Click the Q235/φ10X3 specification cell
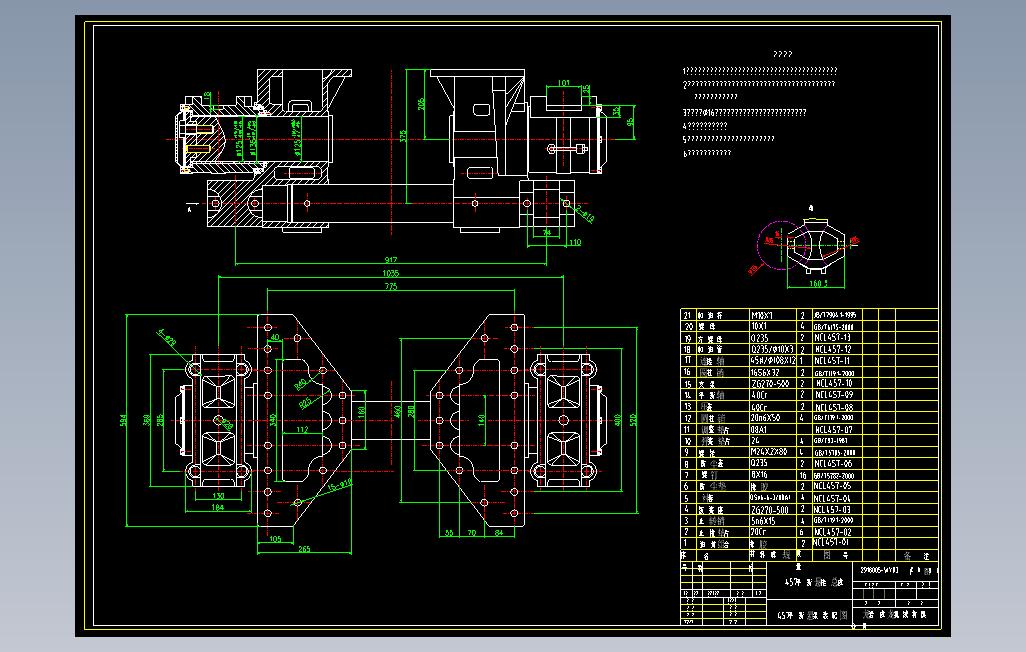The image size is (1026, 652). 771,350
